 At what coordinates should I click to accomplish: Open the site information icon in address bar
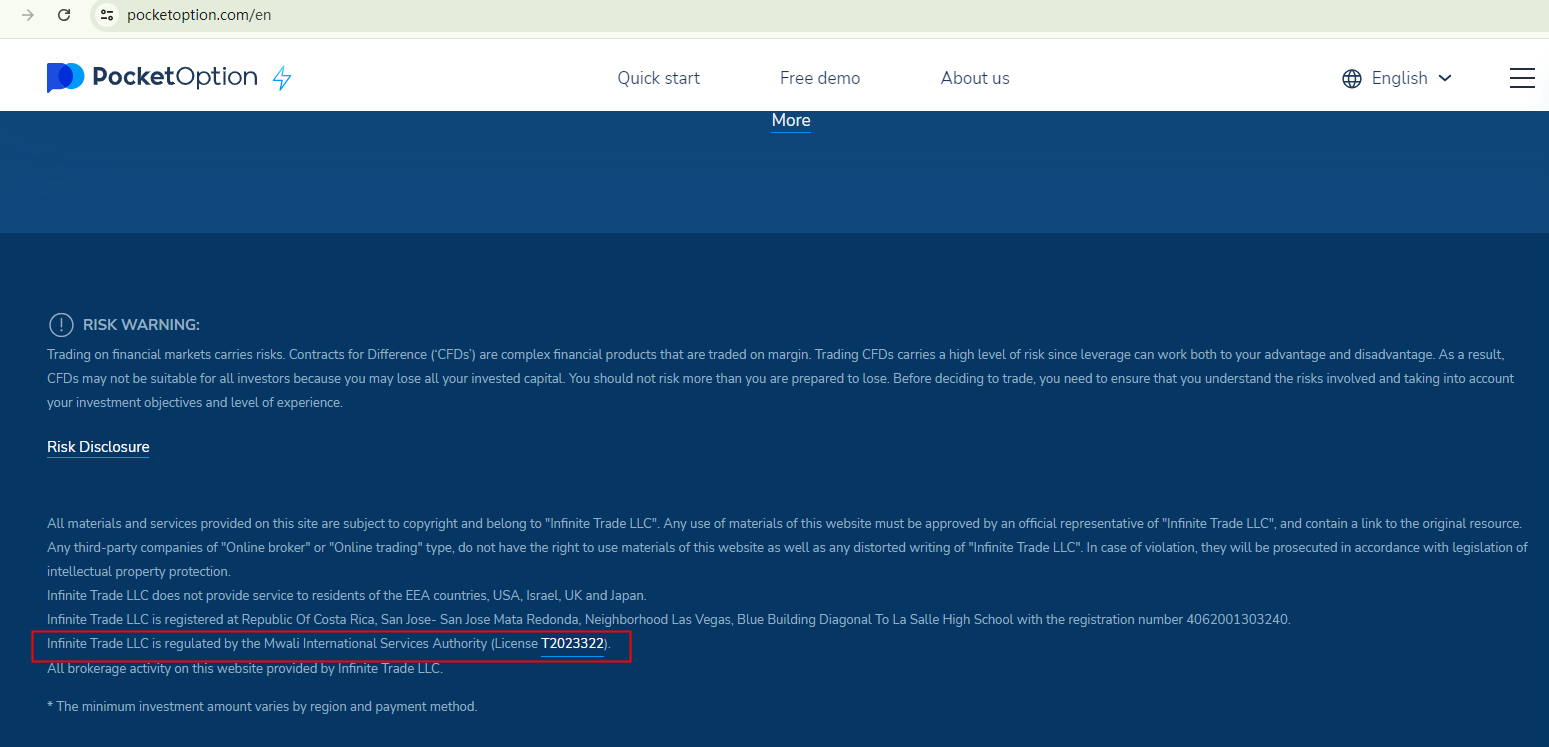108,15
